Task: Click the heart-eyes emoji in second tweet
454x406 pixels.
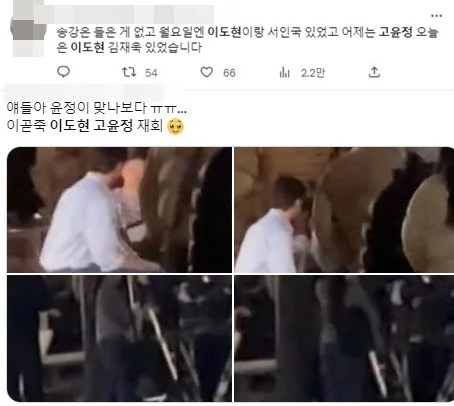Action: point(176,126)
